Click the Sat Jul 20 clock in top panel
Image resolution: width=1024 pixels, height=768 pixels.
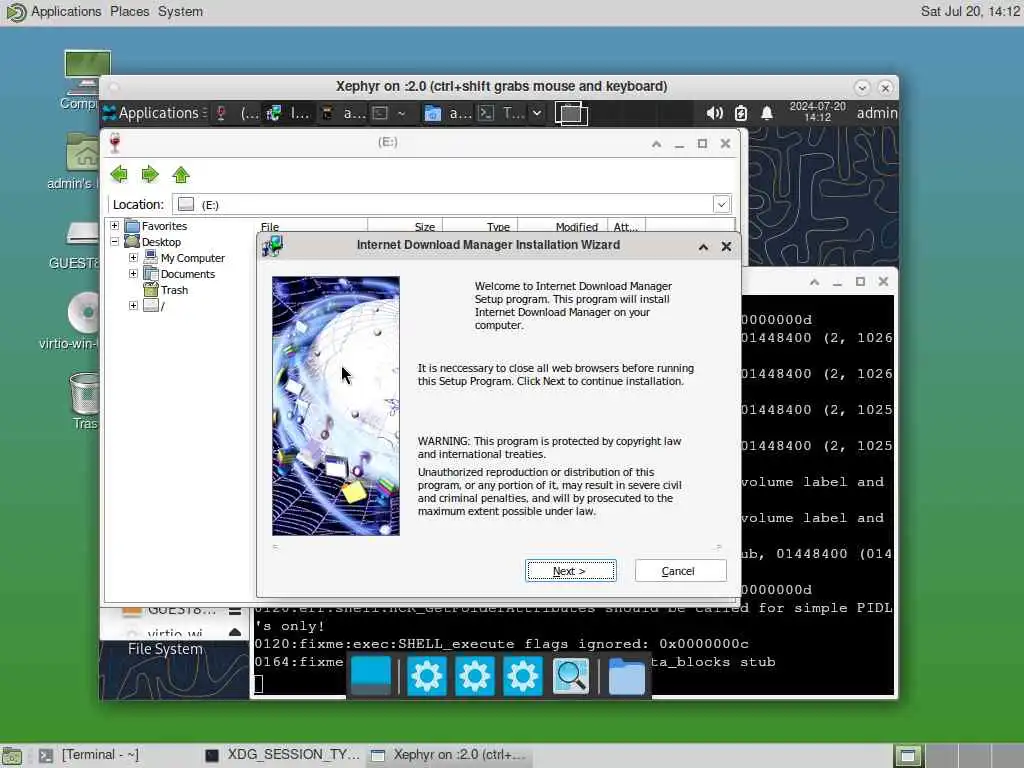[x=970, y=11]
